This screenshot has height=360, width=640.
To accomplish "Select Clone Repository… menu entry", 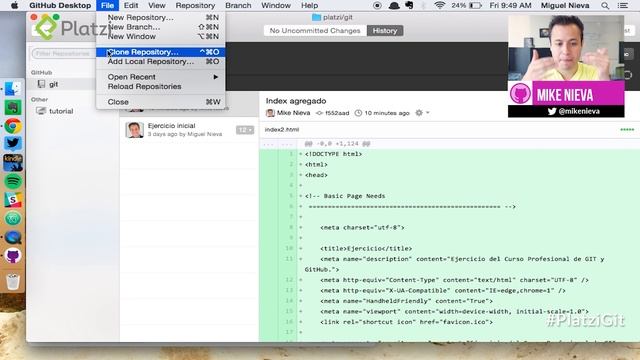I will point(160,52).
